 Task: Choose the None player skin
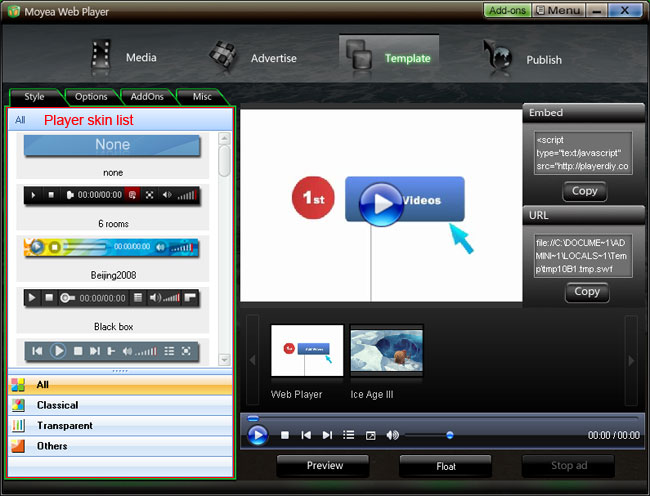(112, 155)
